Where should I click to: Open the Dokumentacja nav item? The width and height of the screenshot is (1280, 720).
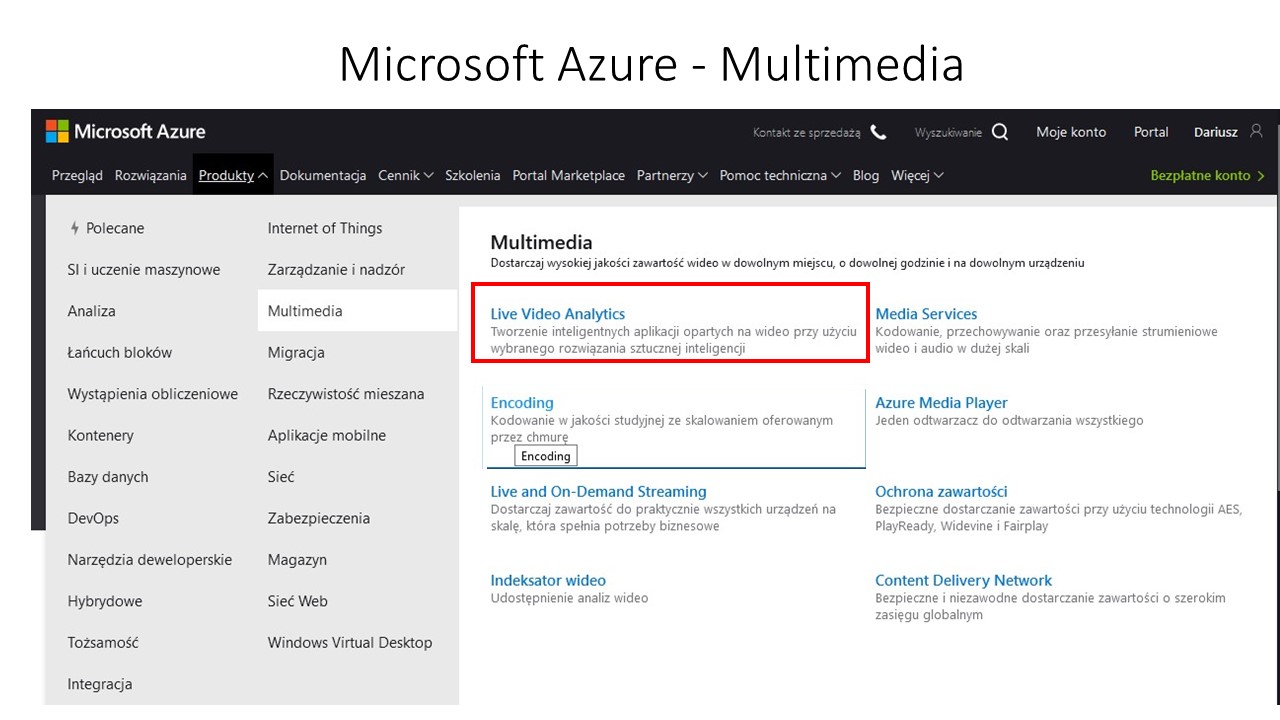pyautogui.click(x=323, y=175)
